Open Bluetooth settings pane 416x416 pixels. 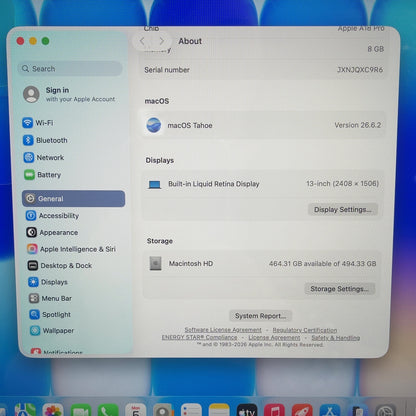click(45, 140)
